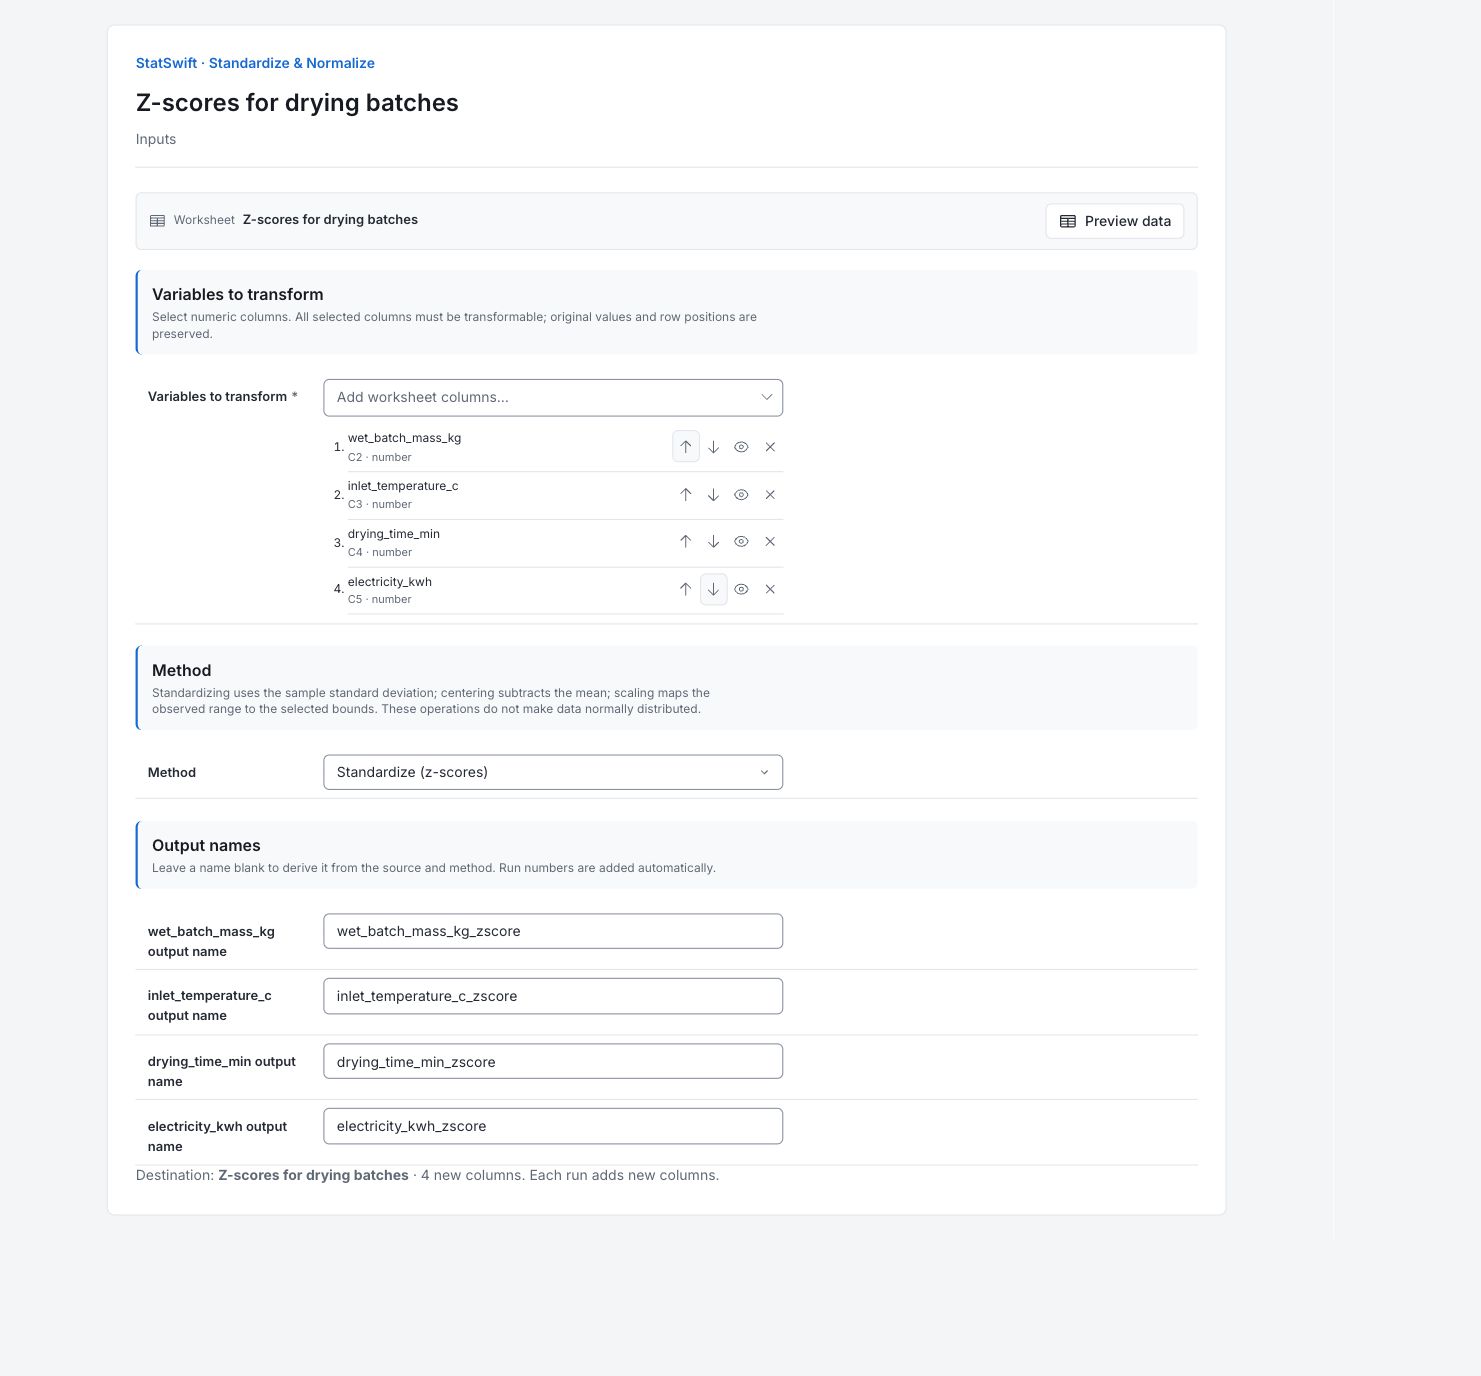
Task: Click the Destination summary text
Action: [x=427, y=1175]
